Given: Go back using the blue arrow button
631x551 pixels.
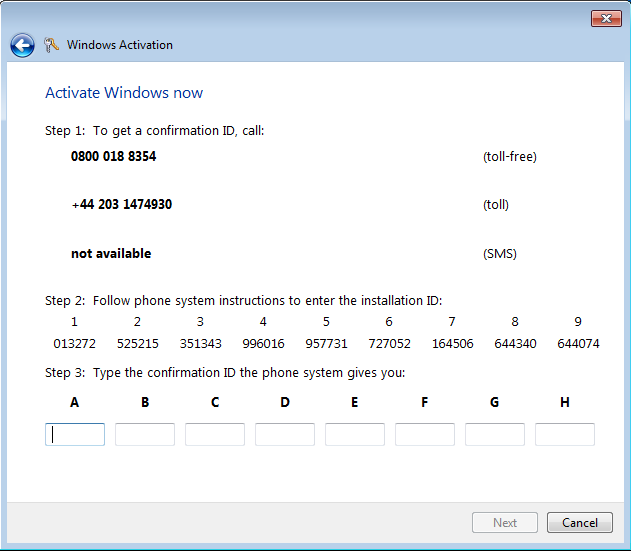Looking at the screenshot, I should (22, 45).
